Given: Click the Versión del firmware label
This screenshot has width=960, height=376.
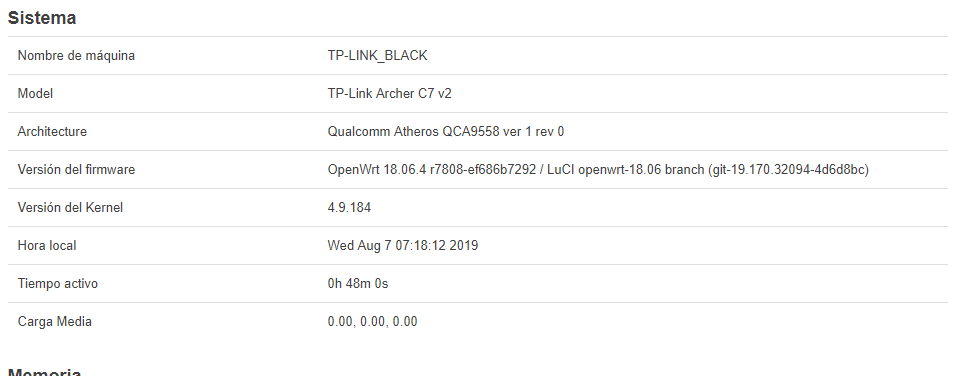Looking at the screenshot, I should [76, 170].
